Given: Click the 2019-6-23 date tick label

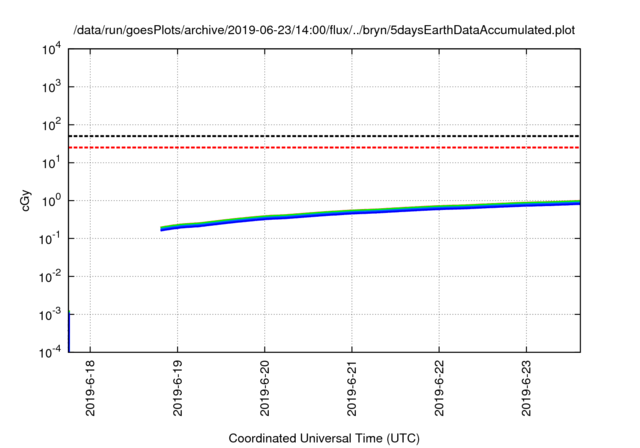Looking at the screenshot, I should click(x=527, y=388).
